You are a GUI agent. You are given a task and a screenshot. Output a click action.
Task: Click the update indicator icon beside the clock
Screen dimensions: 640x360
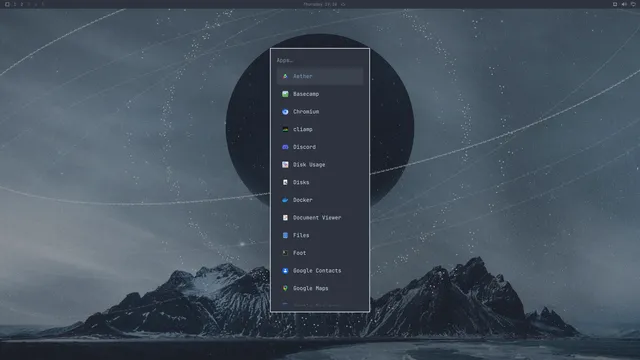[x=343, y=4]
